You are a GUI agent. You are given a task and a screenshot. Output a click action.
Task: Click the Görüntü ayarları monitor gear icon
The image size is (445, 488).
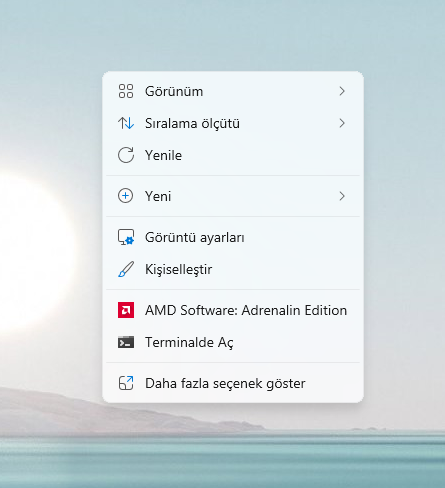(126, 237)
